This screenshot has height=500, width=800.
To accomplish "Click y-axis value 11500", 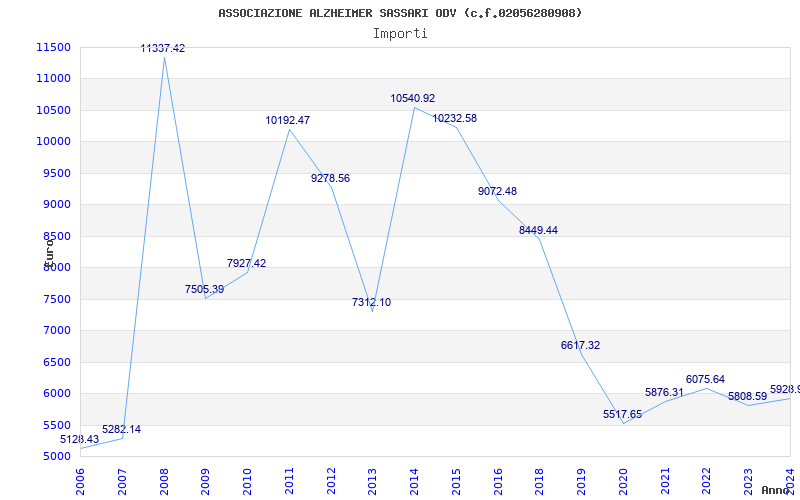I will click(53, 47).
